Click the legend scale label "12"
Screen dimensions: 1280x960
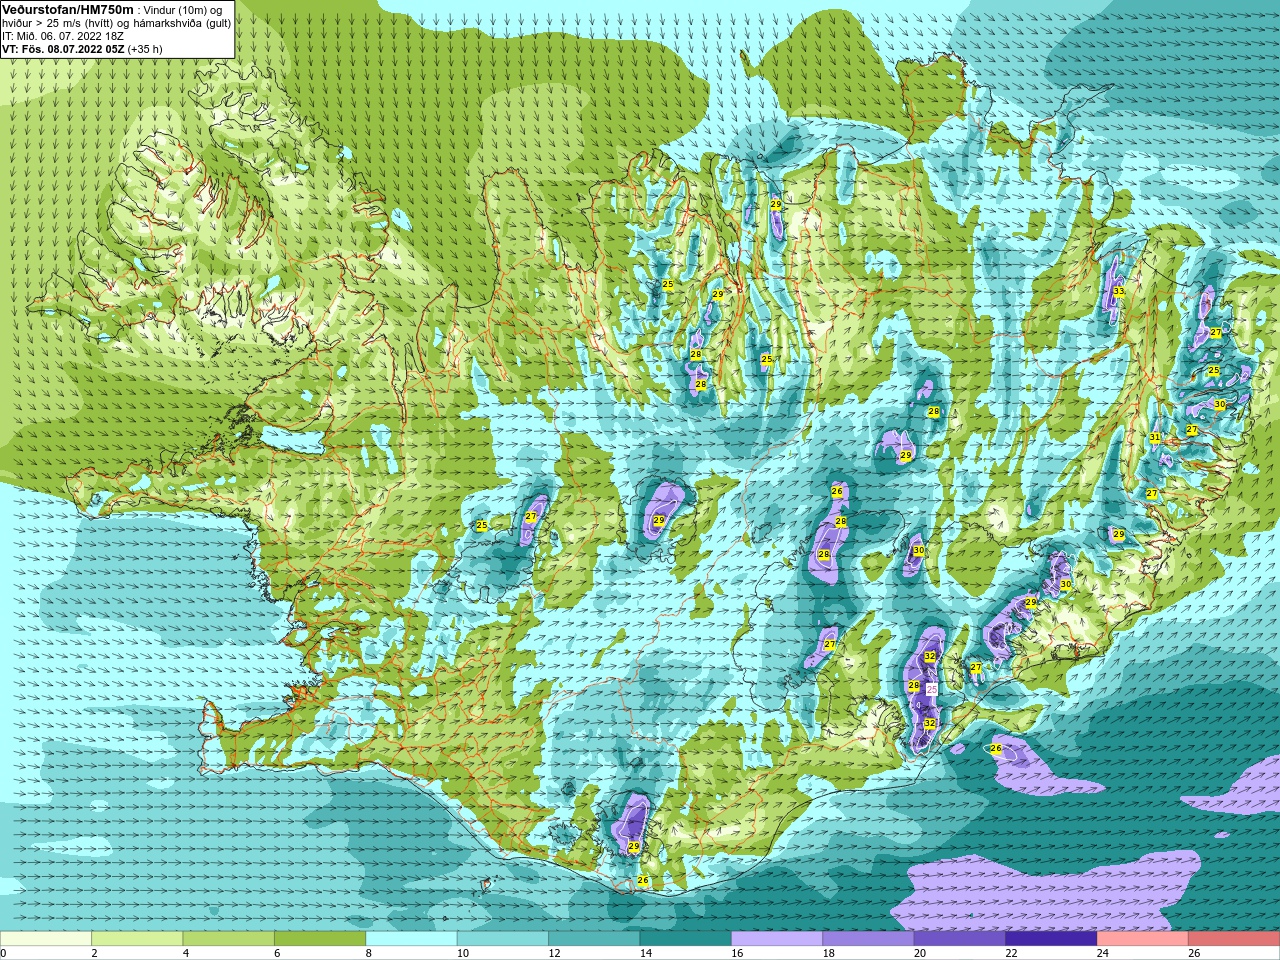554,953
